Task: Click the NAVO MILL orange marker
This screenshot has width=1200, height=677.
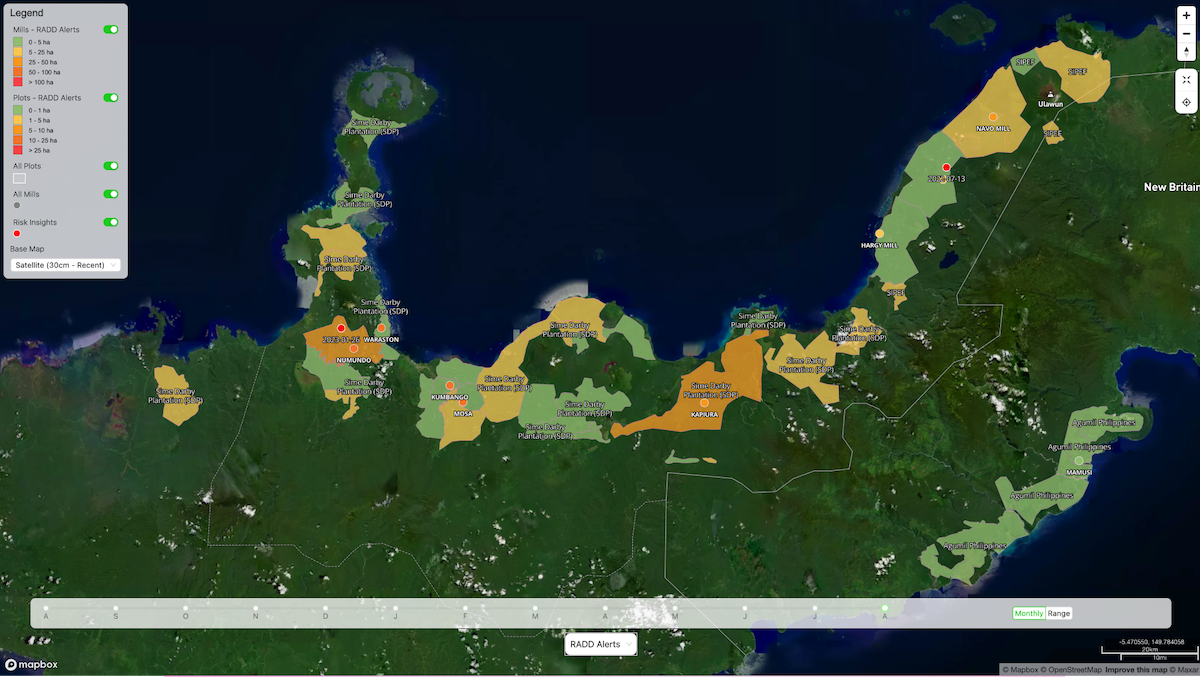Action: (993, 117)
